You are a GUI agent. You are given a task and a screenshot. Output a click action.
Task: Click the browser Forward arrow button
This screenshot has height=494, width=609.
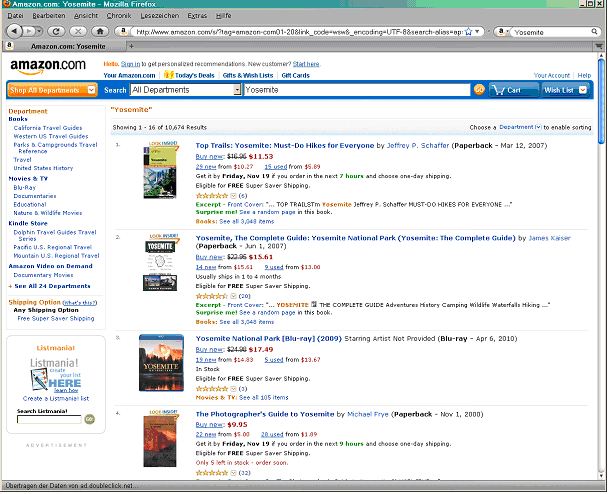pos(29,31)
